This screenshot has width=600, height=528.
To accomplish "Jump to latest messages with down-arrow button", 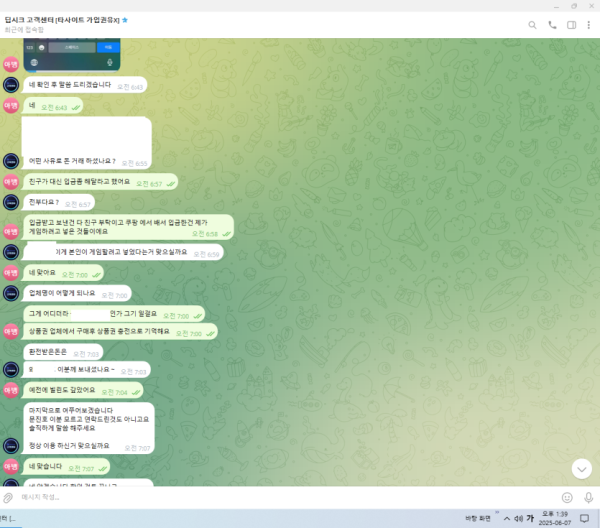I will (x=582, y=469).
